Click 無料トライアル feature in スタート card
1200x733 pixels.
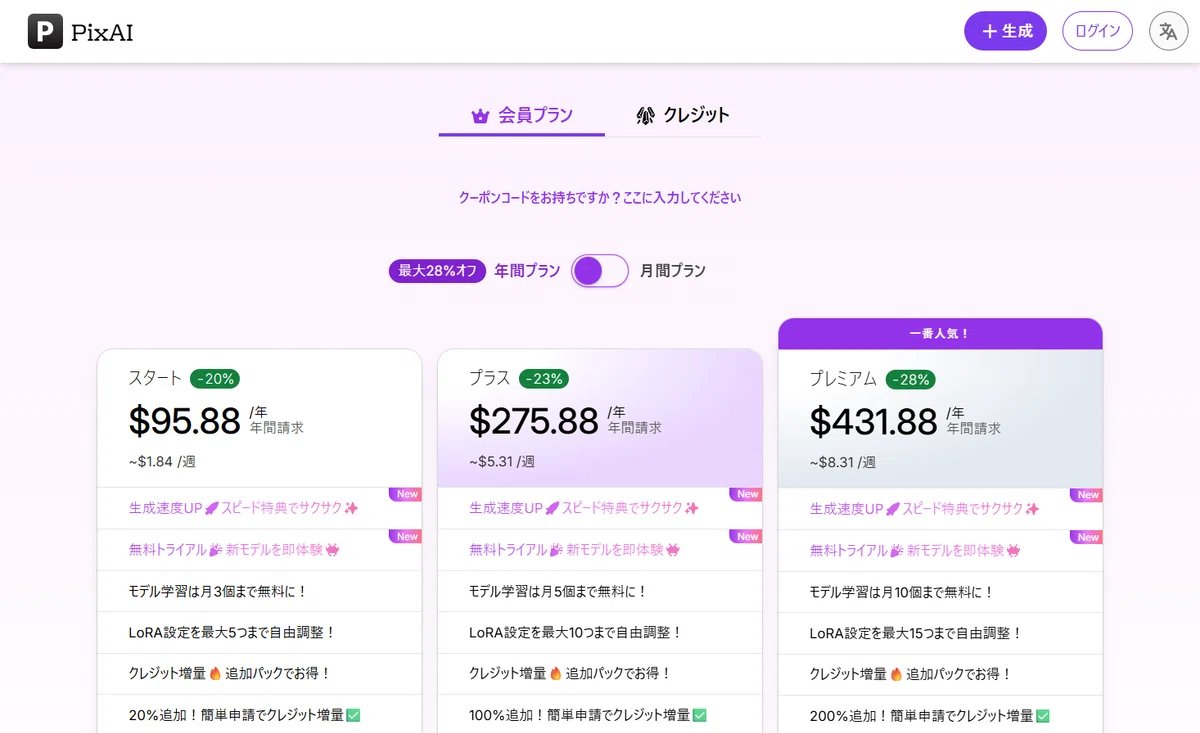tap(235, 550)
